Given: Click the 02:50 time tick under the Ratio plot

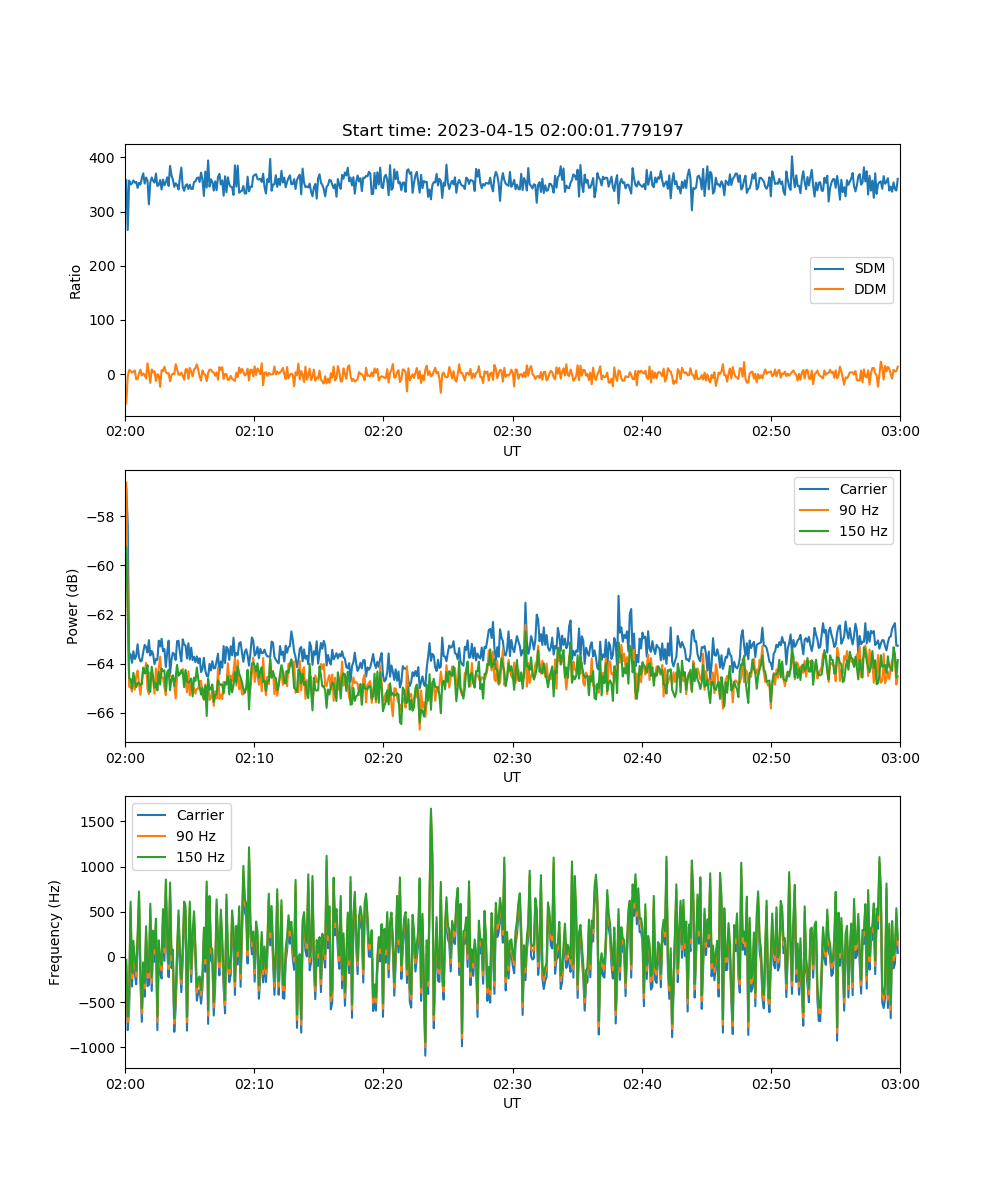Looking at the screenshot, I should click(771, 431).
